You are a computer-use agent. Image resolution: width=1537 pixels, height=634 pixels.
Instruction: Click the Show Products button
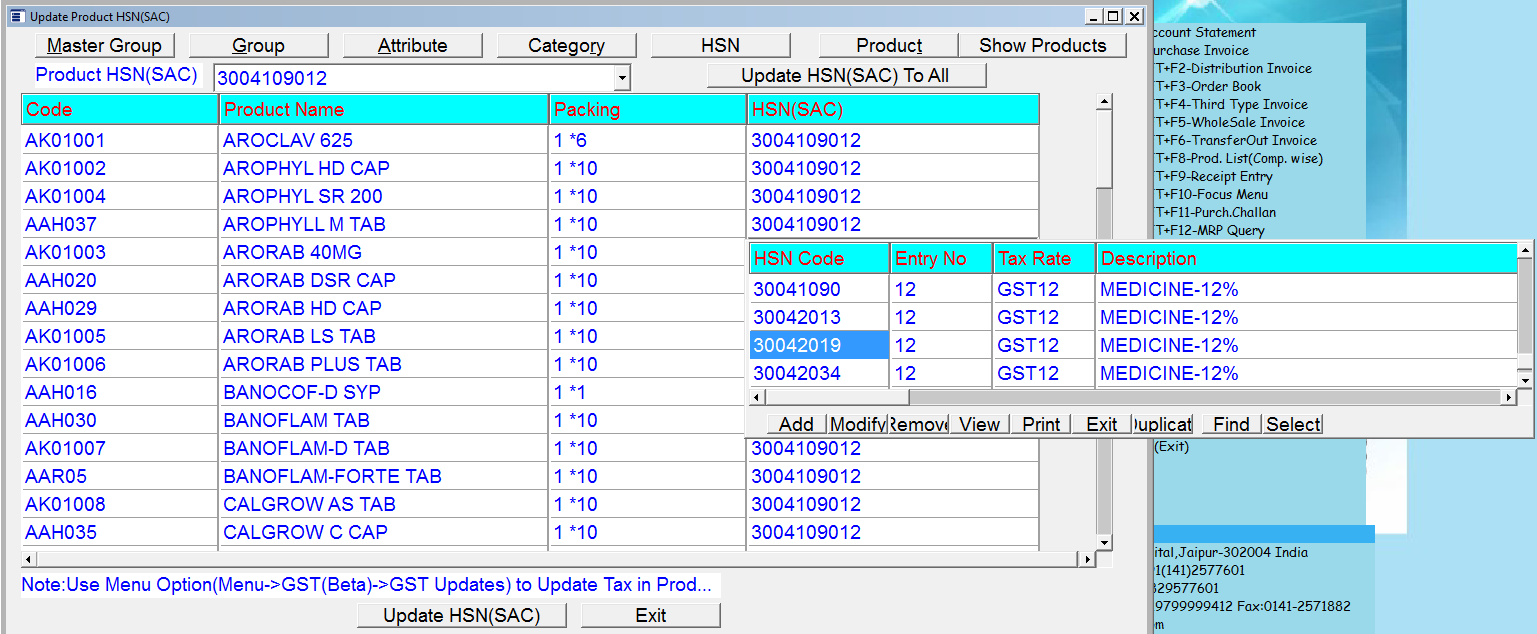click(x=1042, y=45)
